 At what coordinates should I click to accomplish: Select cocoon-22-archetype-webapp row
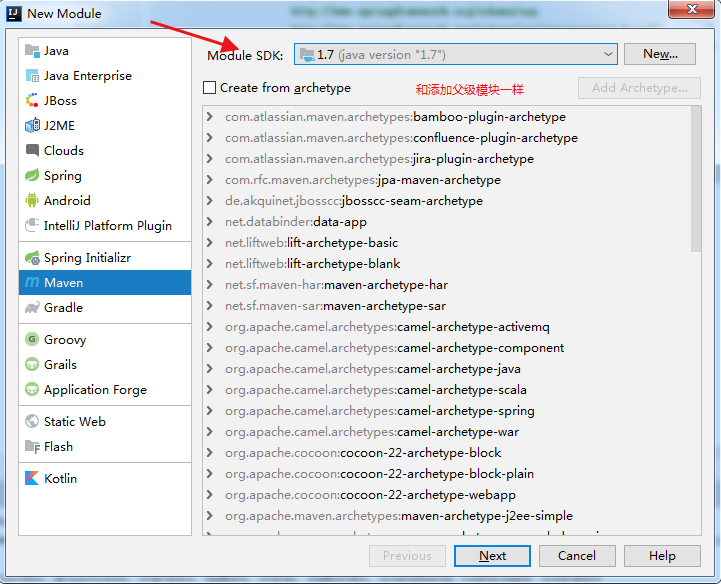(x=447, y=495)
